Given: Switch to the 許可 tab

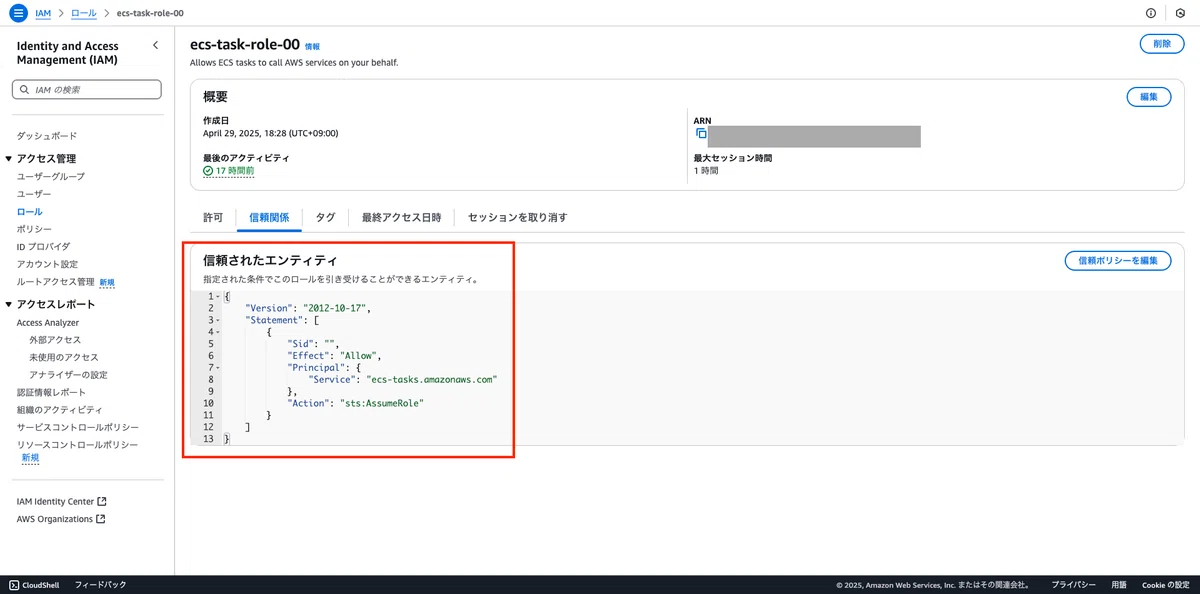Looking at the screenshot, I should [x=213, y=217].
